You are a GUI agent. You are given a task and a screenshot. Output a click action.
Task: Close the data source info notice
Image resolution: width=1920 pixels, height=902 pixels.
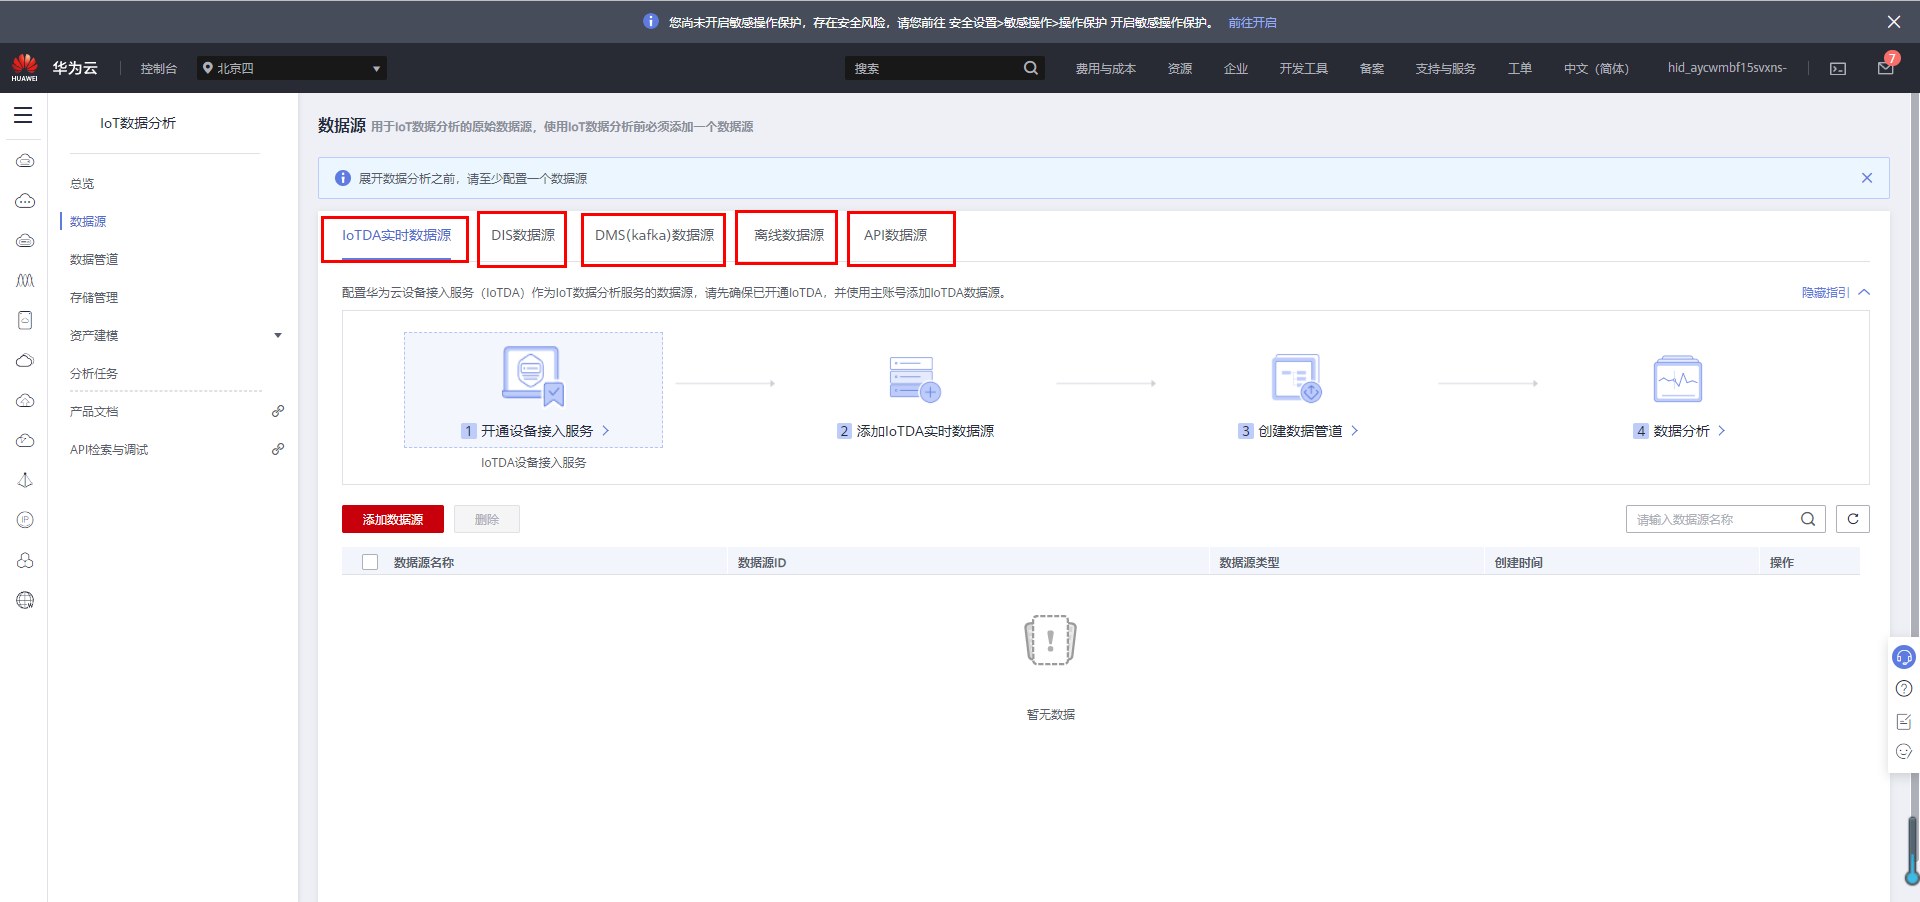click(x=1867, y=178)
